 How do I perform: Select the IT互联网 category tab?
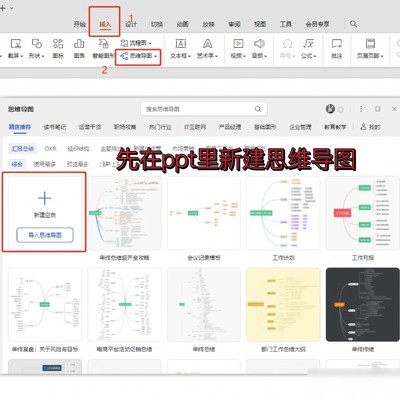click(195, 127)
